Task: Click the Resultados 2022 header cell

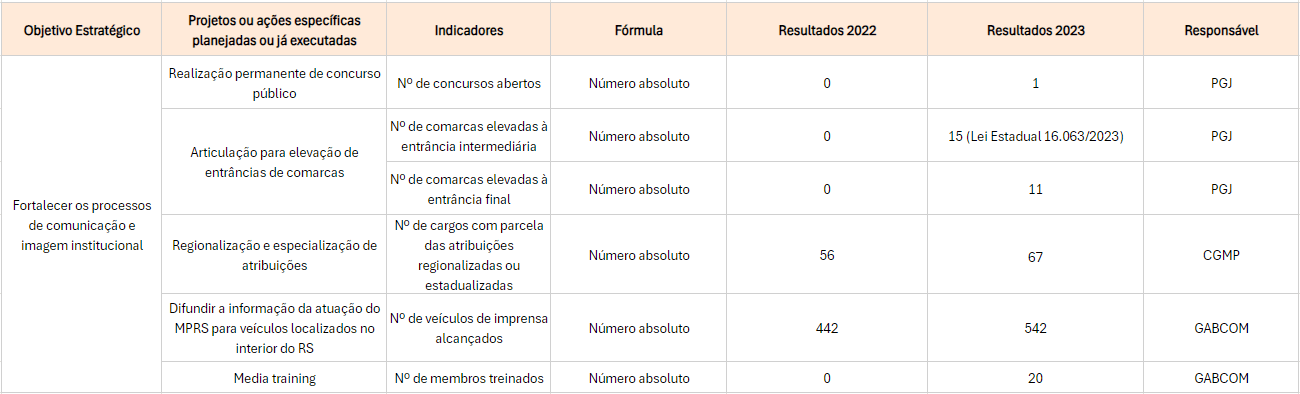Action: pyautogui.click(x=827, y=30)
